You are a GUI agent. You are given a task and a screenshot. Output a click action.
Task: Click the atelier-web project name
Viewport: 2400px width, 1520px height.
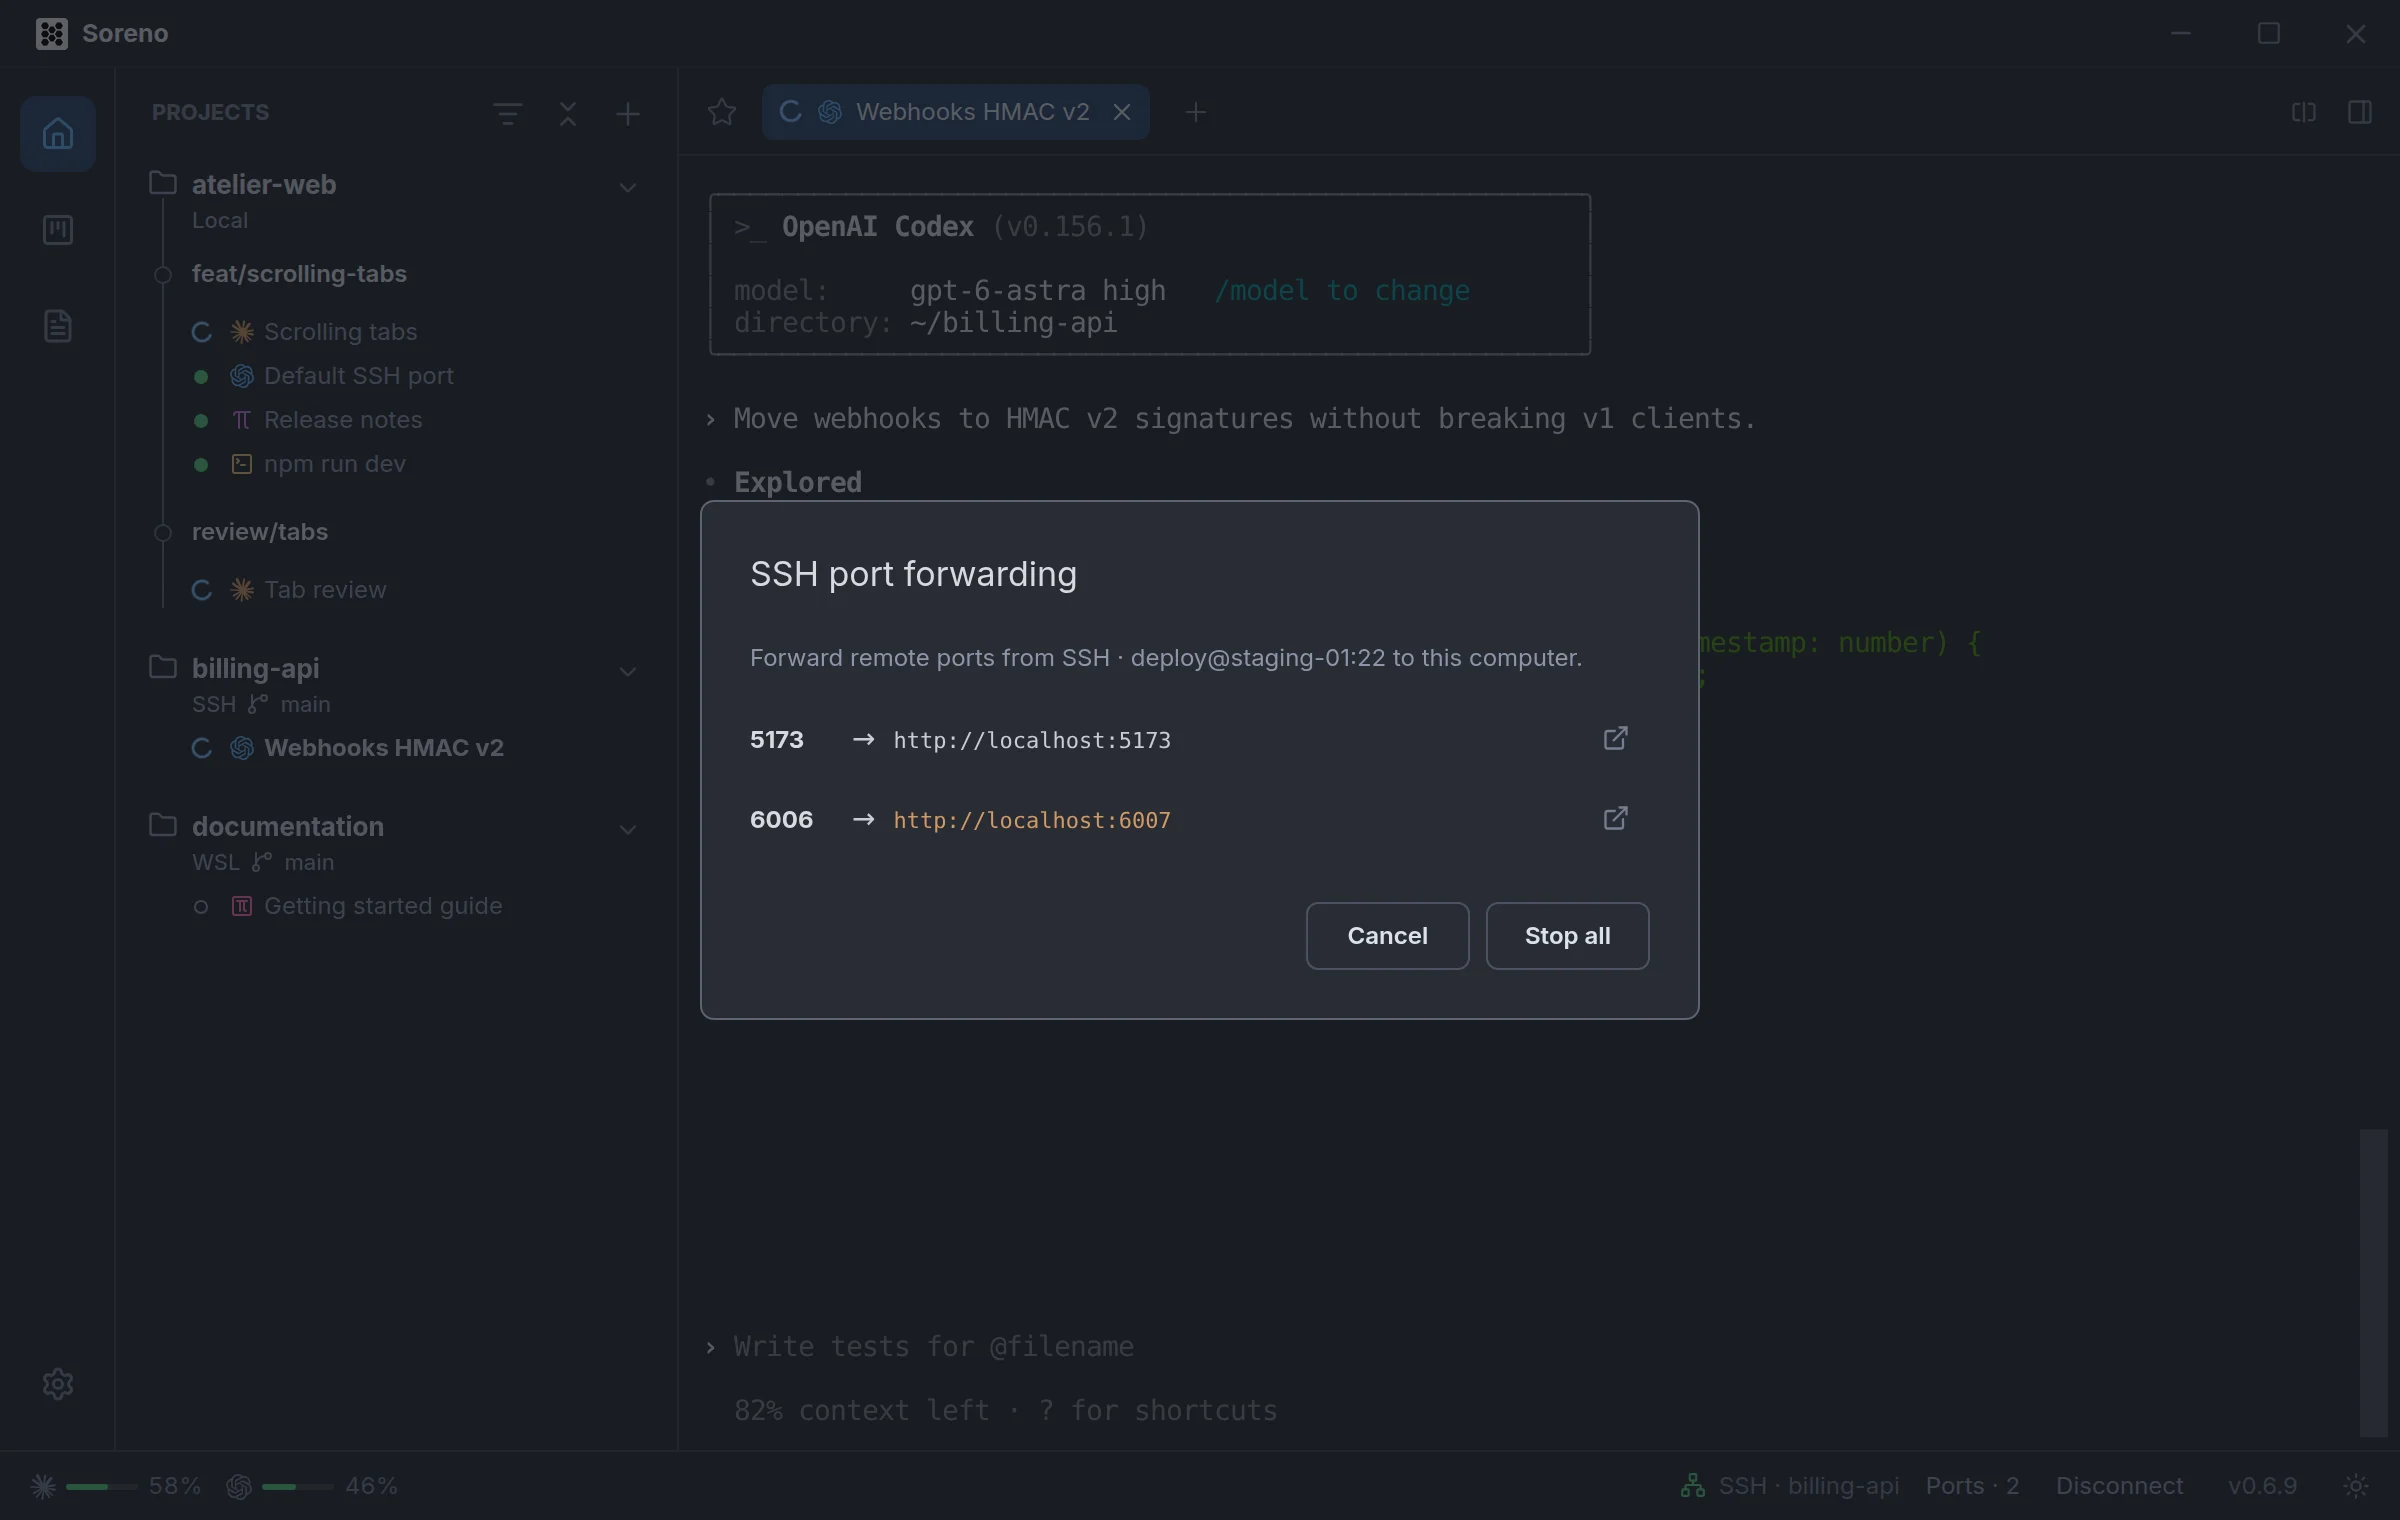point(264,185)
